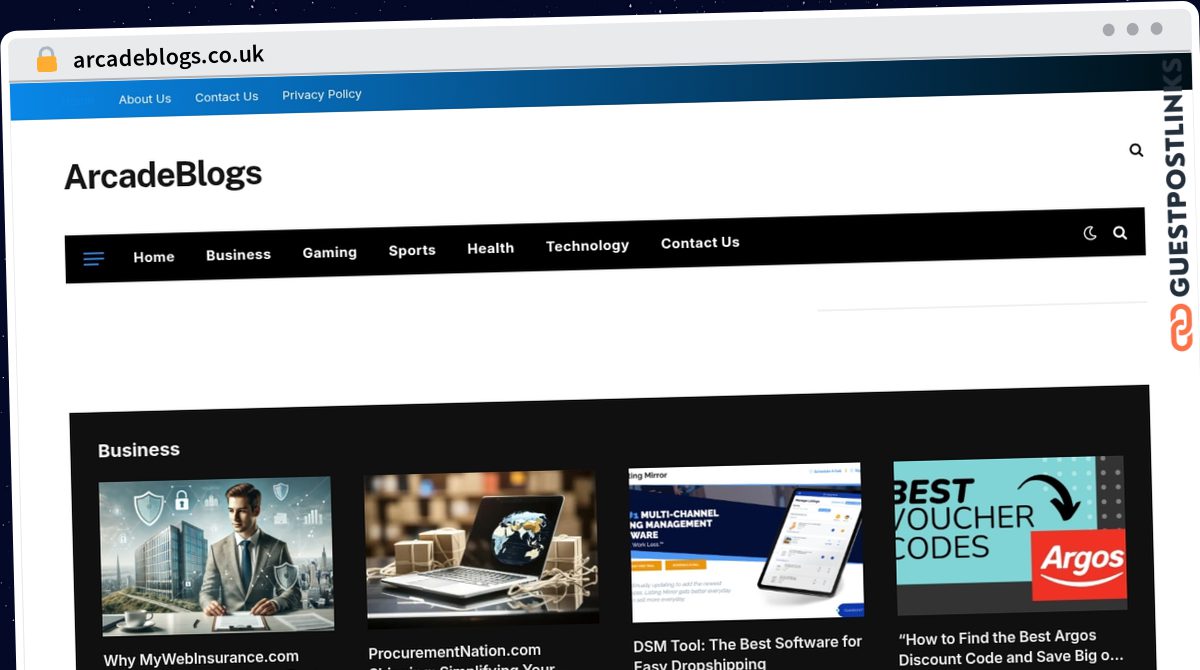Open the Privacy Policy link
Screen dimensions: 1200x670
322,94
